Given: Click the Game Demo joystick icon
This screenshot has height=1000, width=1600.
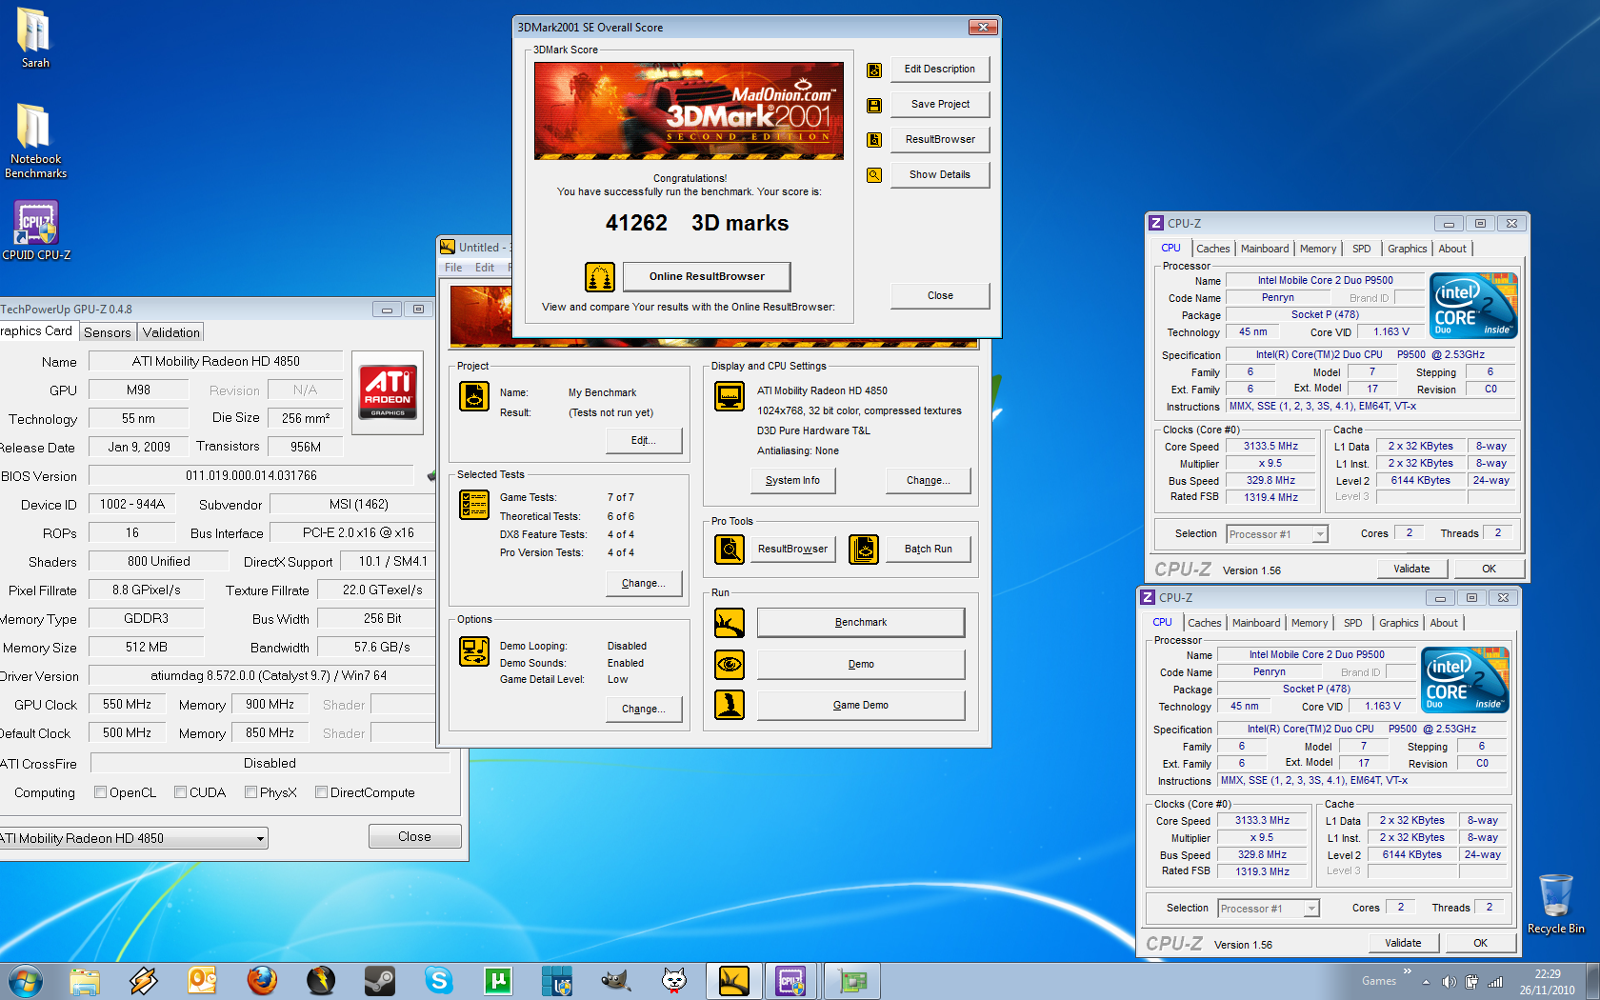Looking at the screenshot, I should (729, 705).
